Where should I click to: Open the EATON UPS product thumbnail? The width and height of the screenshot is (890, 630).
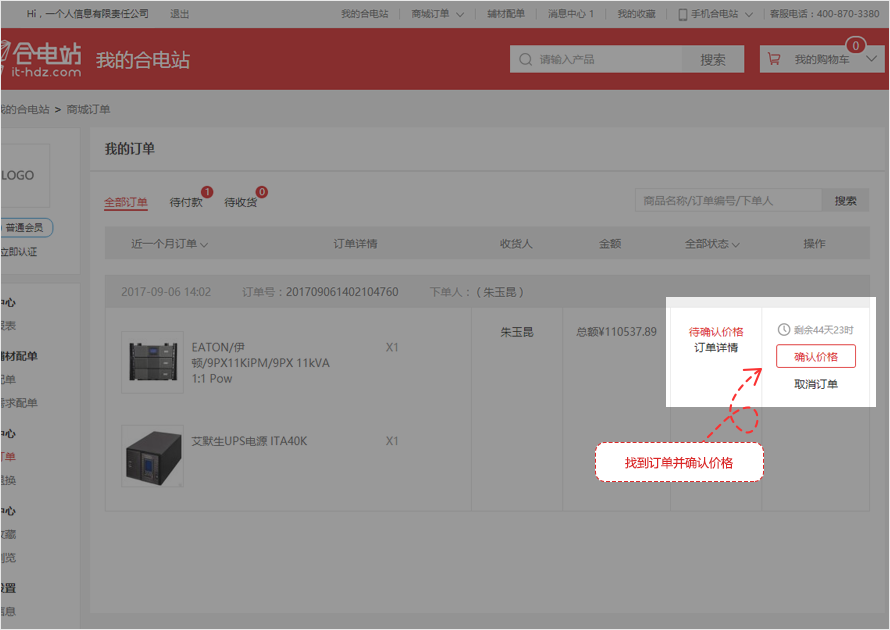(152, 362)
